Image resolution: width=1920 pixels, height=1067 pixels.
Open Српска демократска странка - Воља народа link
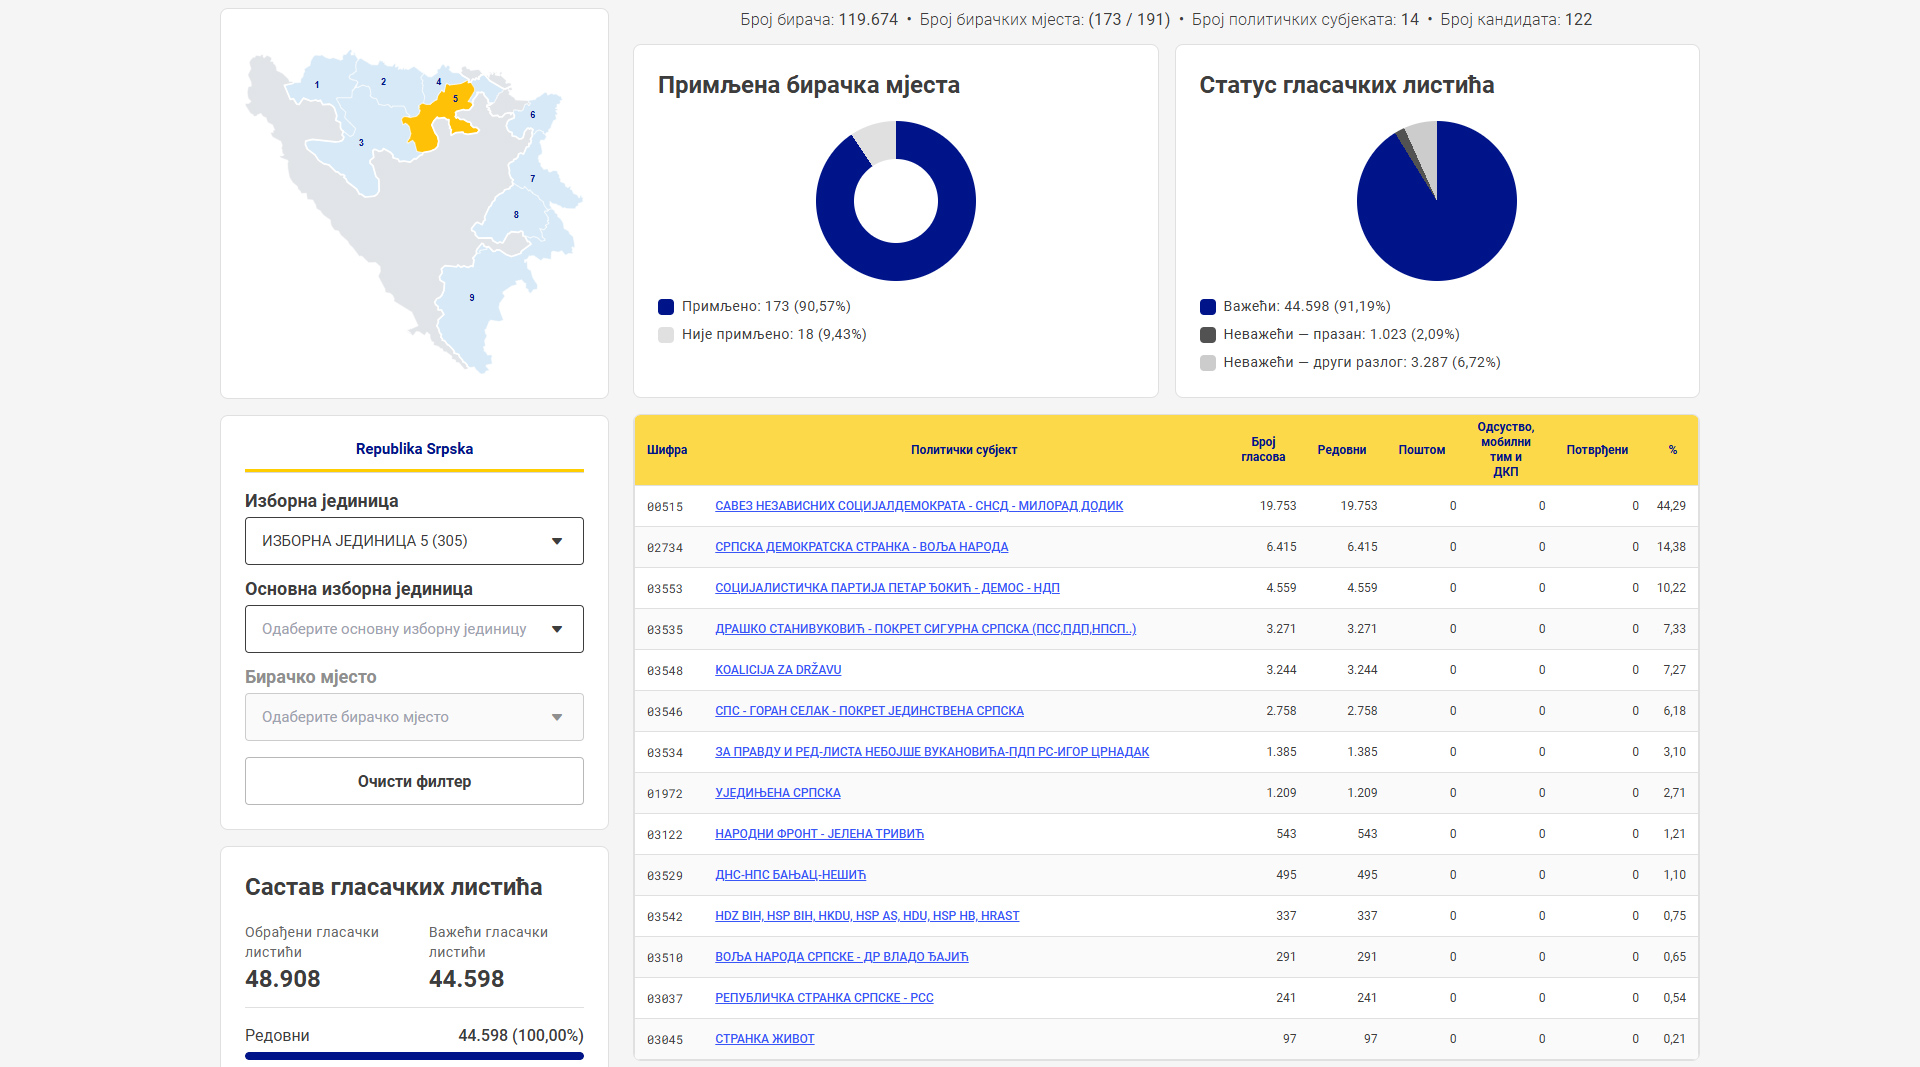[861, 547]
